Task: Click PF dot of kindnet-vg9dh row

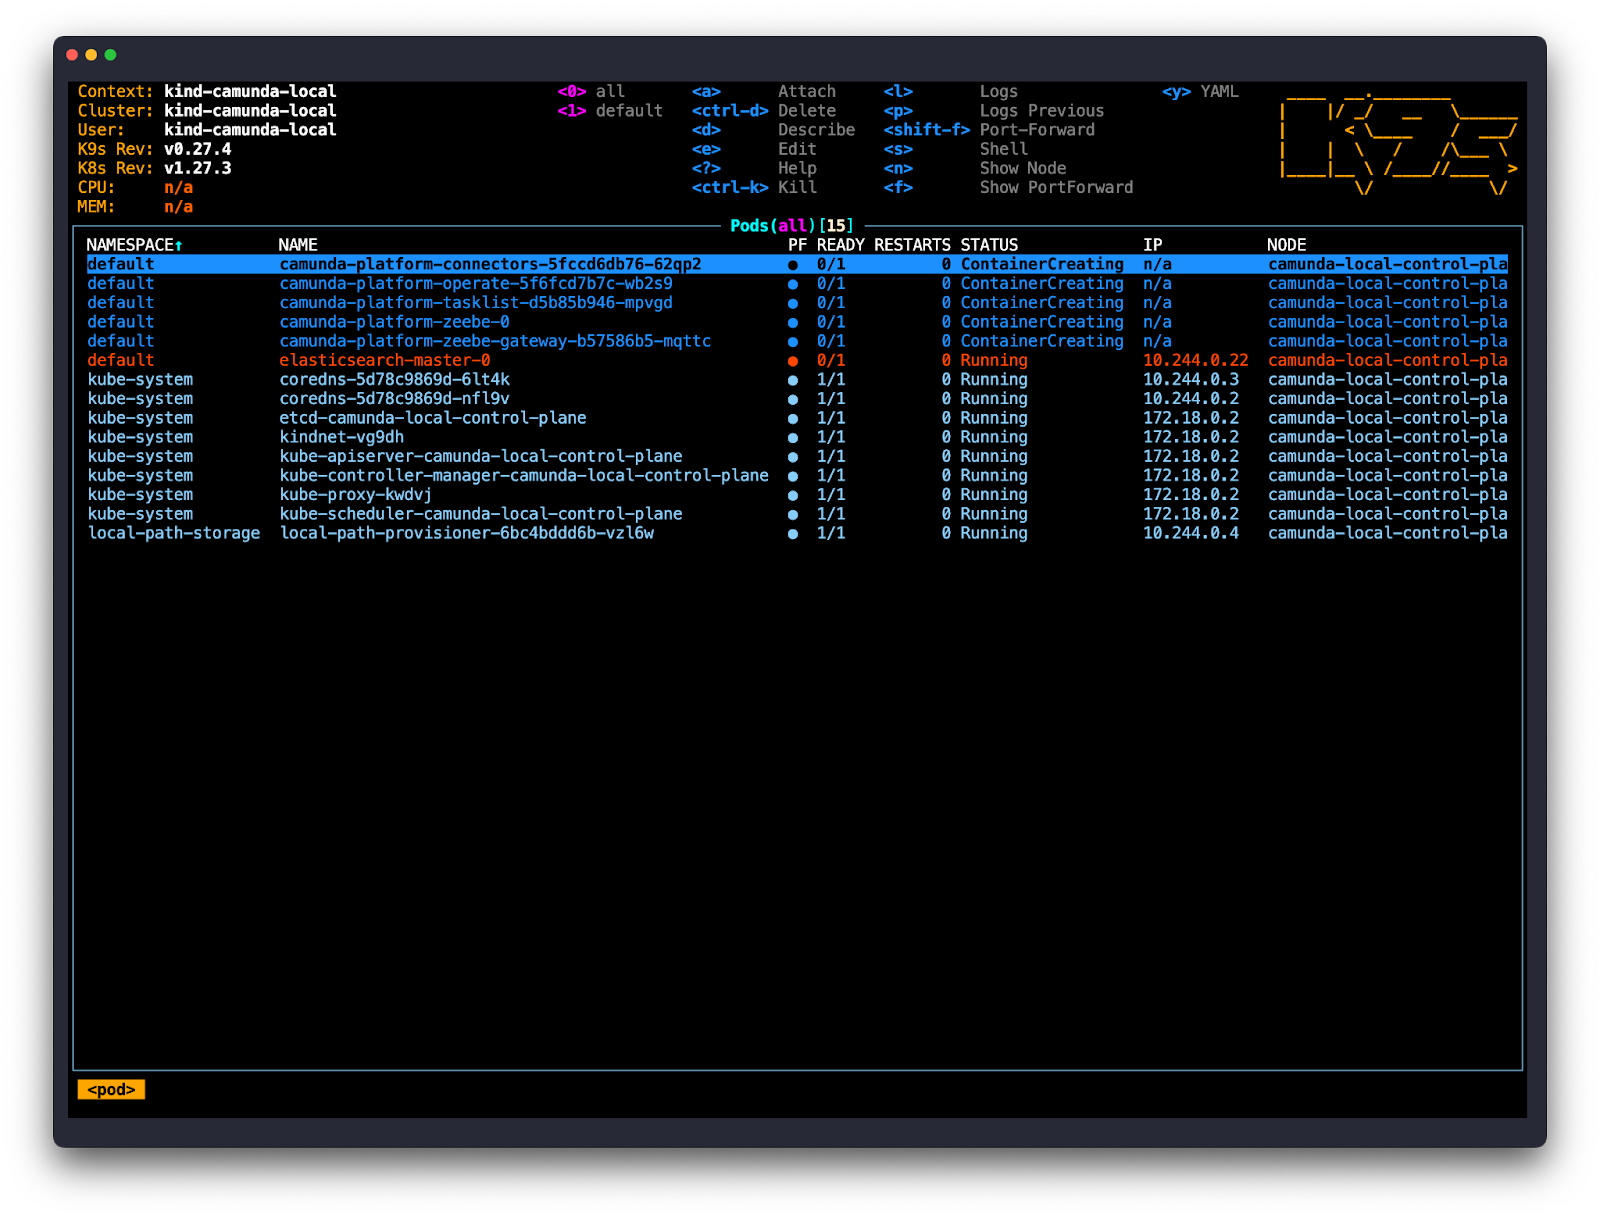Action: click(793, 438)
